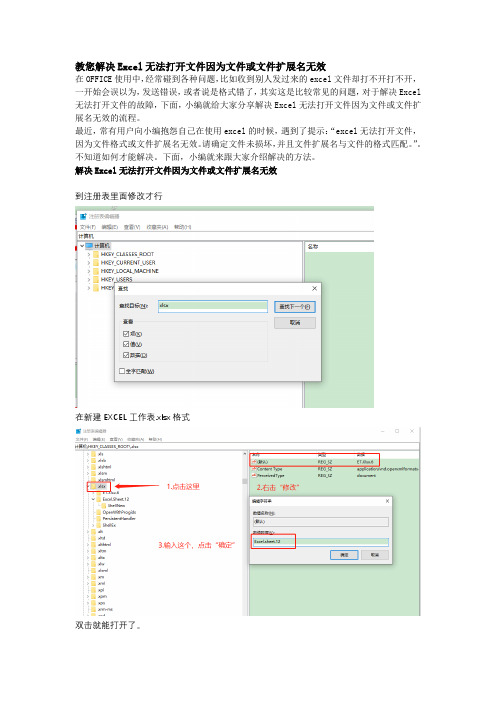
Task: Click the ShellNew folder icon
Action: click(104, 505)
